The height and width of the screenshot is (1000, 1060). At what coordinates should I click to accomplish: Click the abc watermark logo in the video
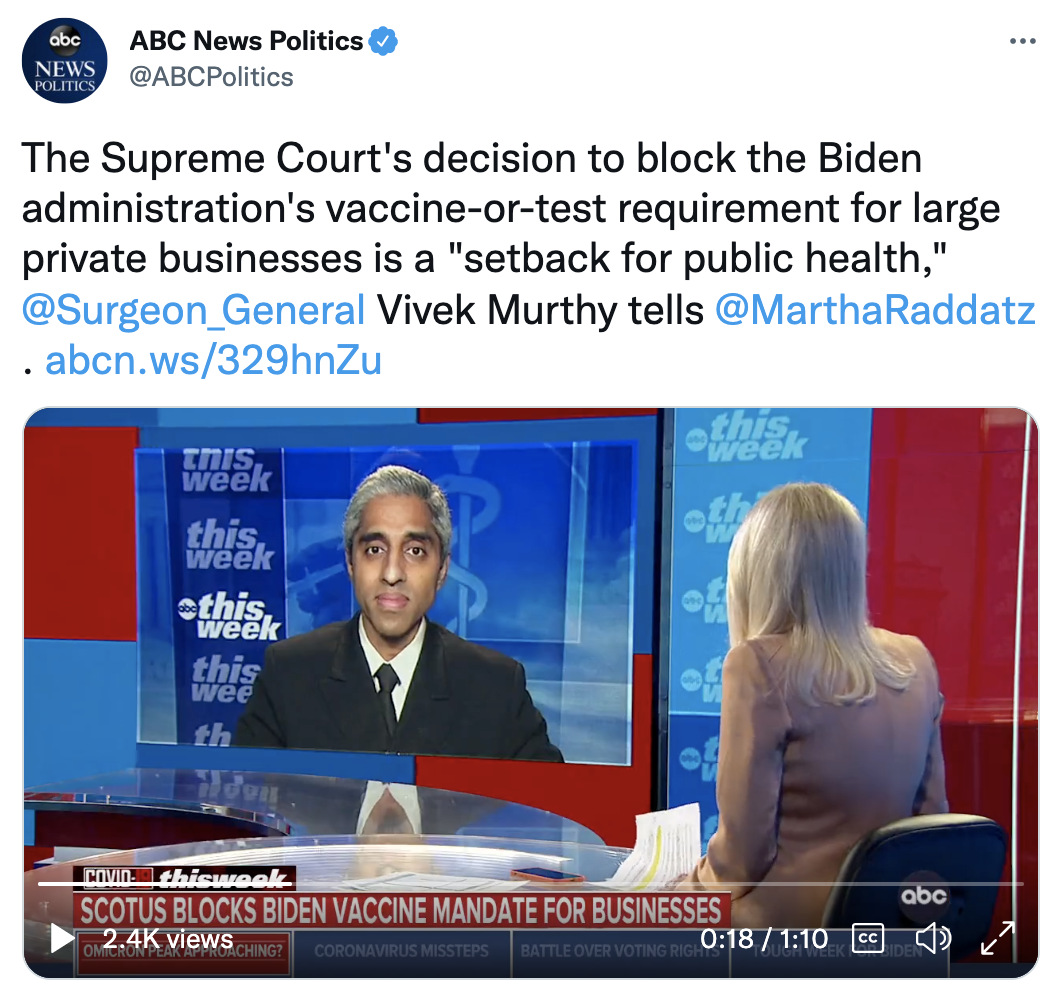[x=923, y=895]
